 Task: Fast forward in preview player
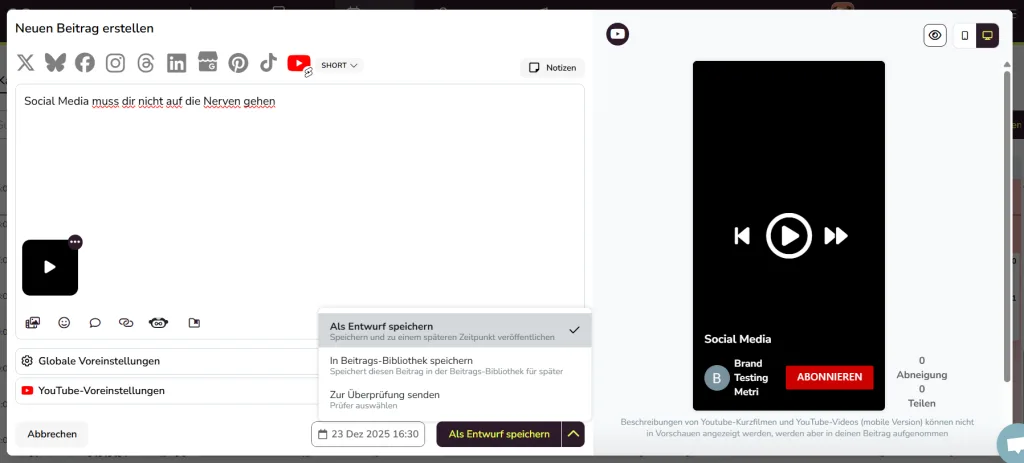[x=836, y=236]
